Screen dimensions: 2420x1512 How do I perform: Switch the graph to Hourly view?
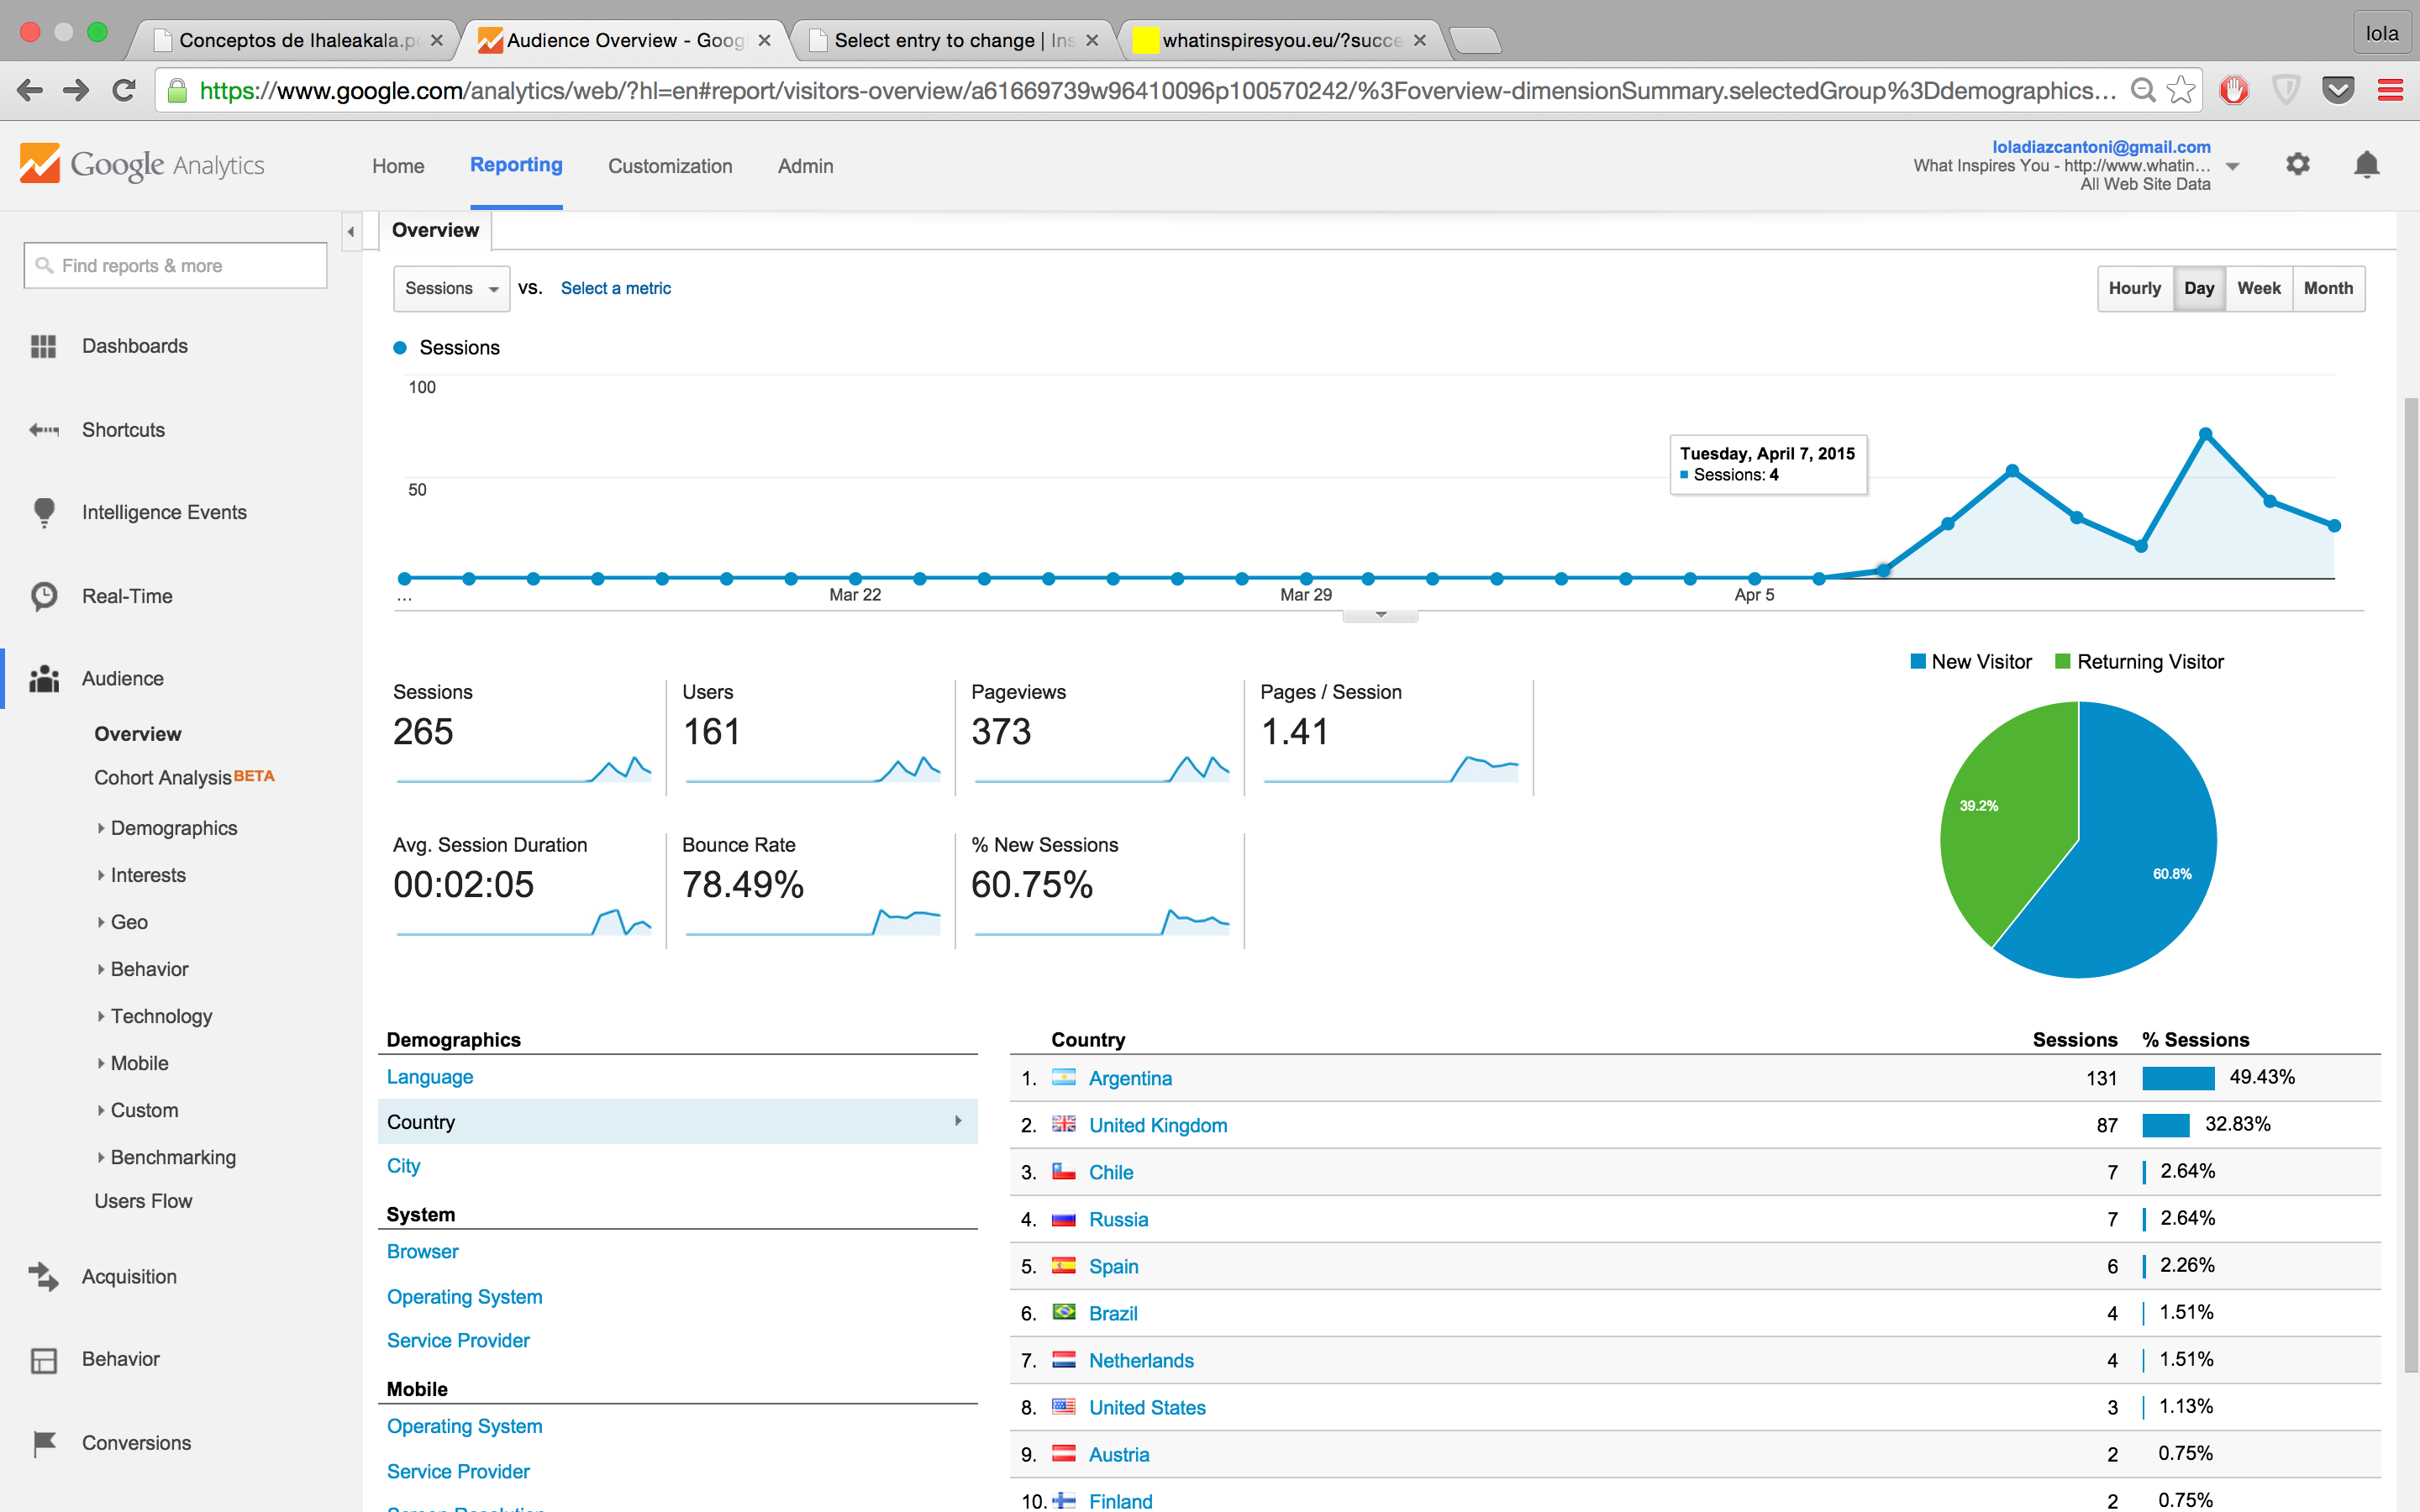pyautogui.click(x=2134, y=288)
